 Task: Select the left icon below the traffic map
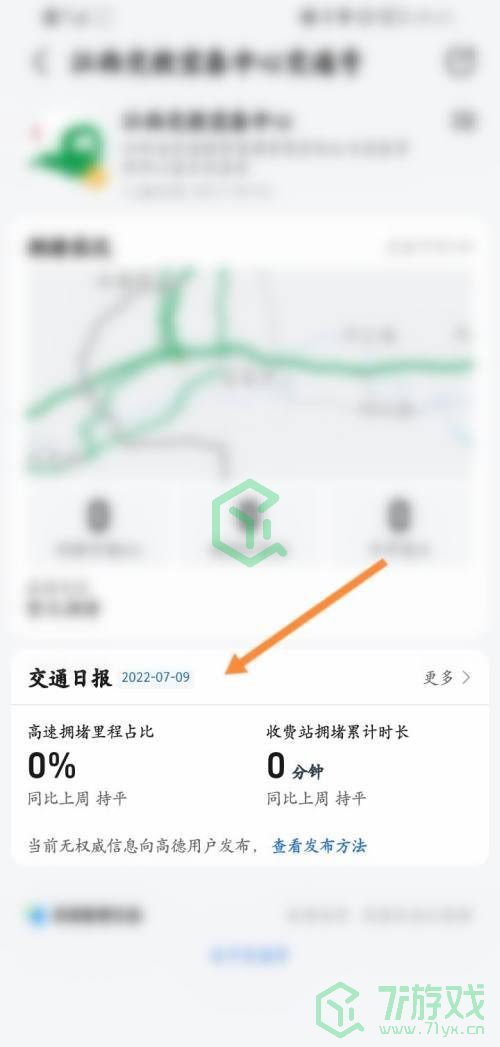click(x=98, y=526)
